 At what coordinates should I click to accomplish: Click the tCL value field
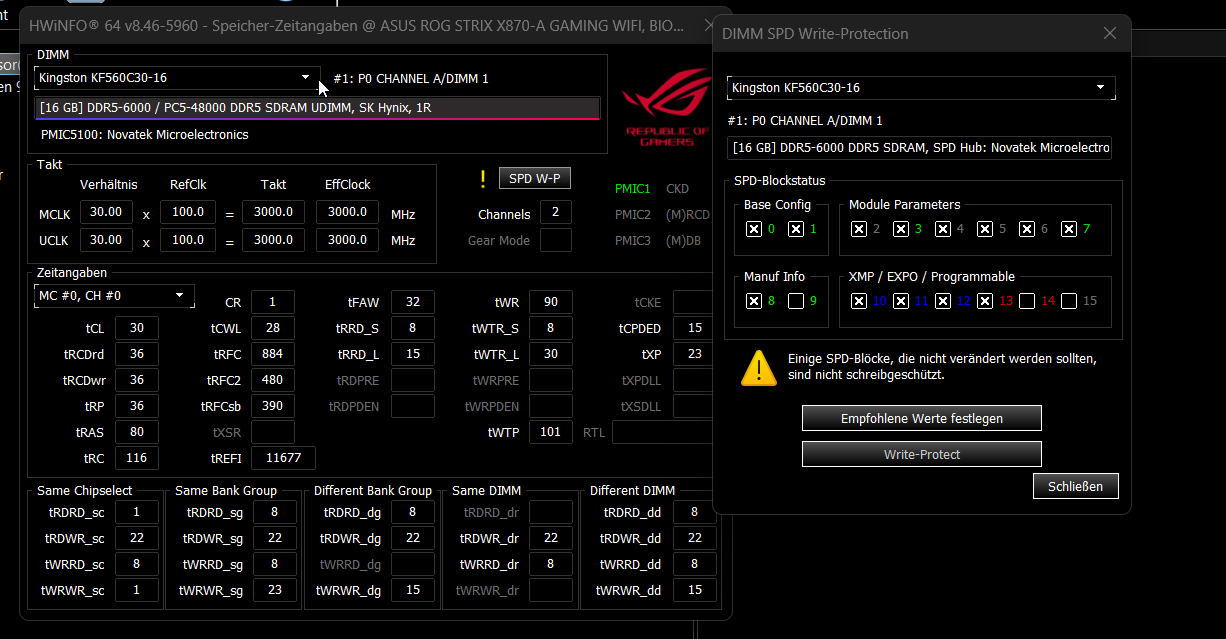point(137,328)
